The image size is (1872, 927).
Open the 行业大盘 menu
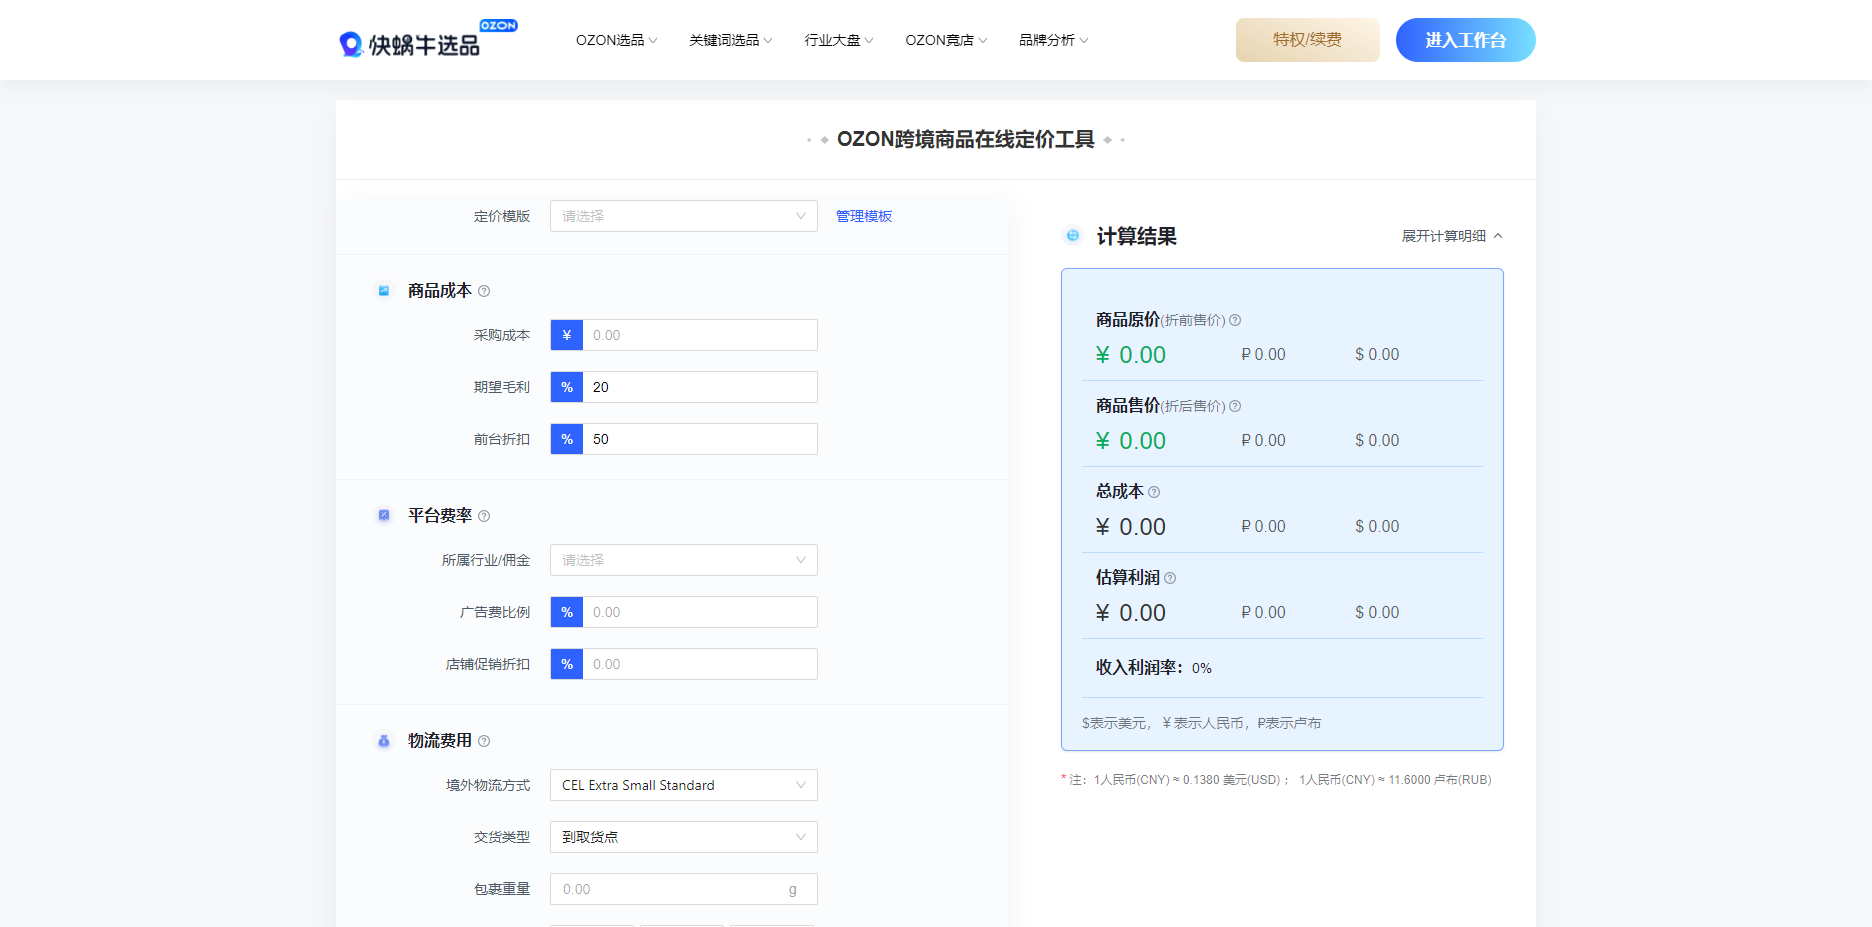tap(839, 40)
